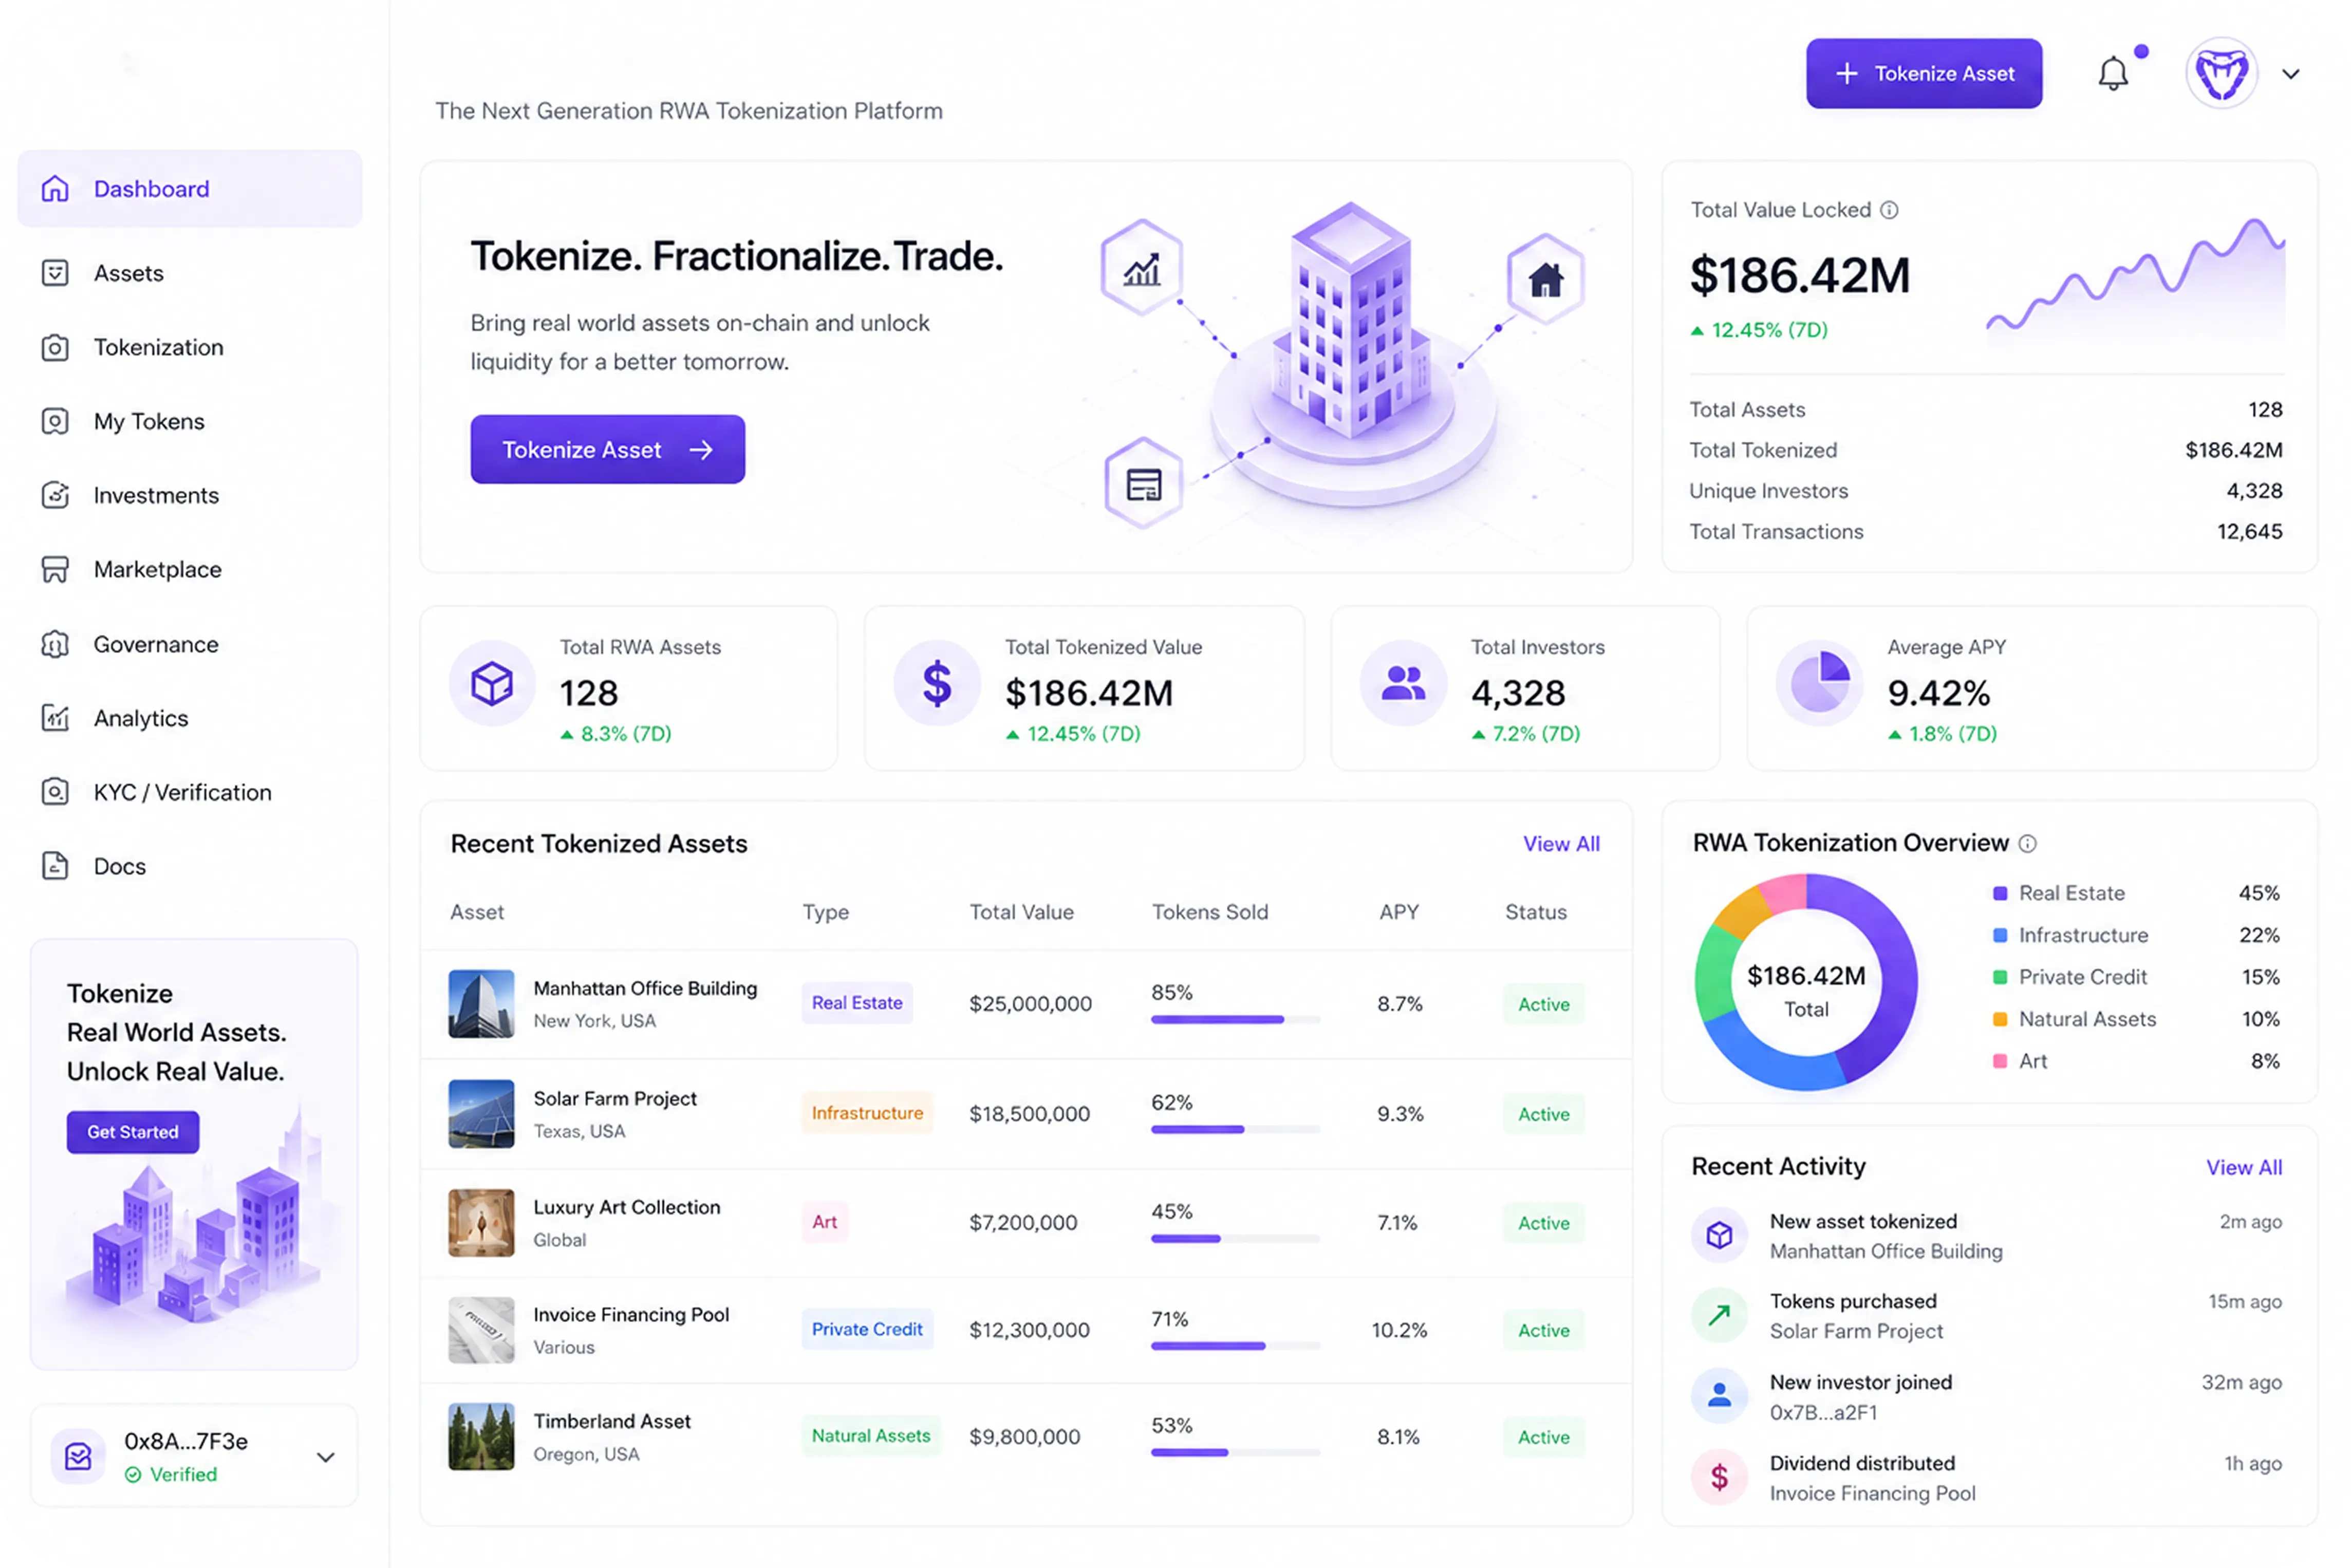Image resolution: width=2351 pixels, height=1568 pixels.
Task: Click Active status of Luxury Art Collection
Action: (x=1543, y=1222)
